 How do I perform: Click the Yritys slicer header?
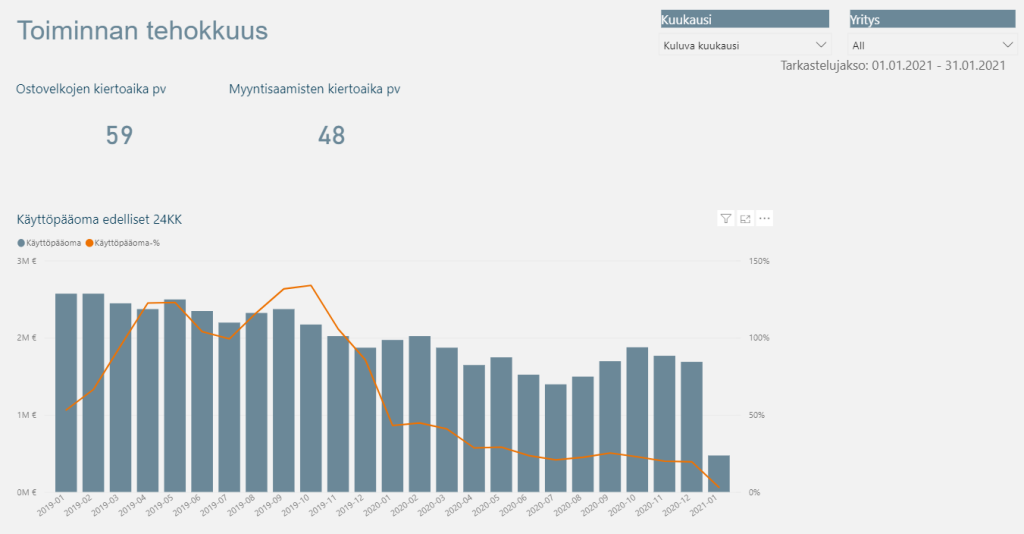(x=932, y=19)
